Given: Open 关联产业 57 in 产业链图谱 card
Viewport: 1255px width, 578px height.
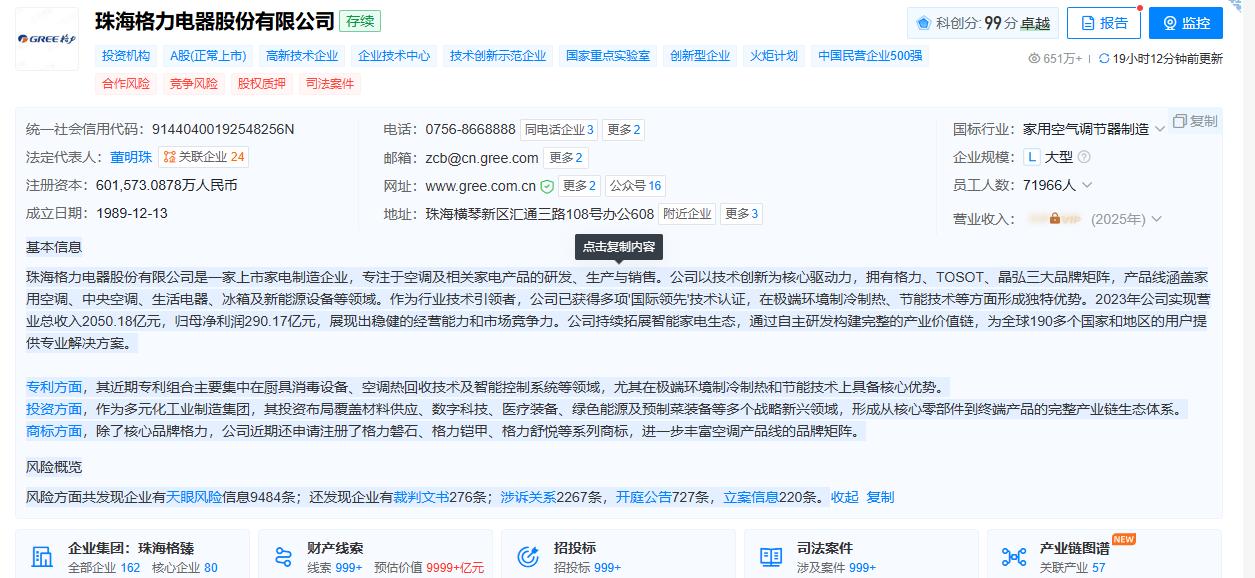Looking at the screenshot, I should pyautogui.click(x=1073, y=568).
